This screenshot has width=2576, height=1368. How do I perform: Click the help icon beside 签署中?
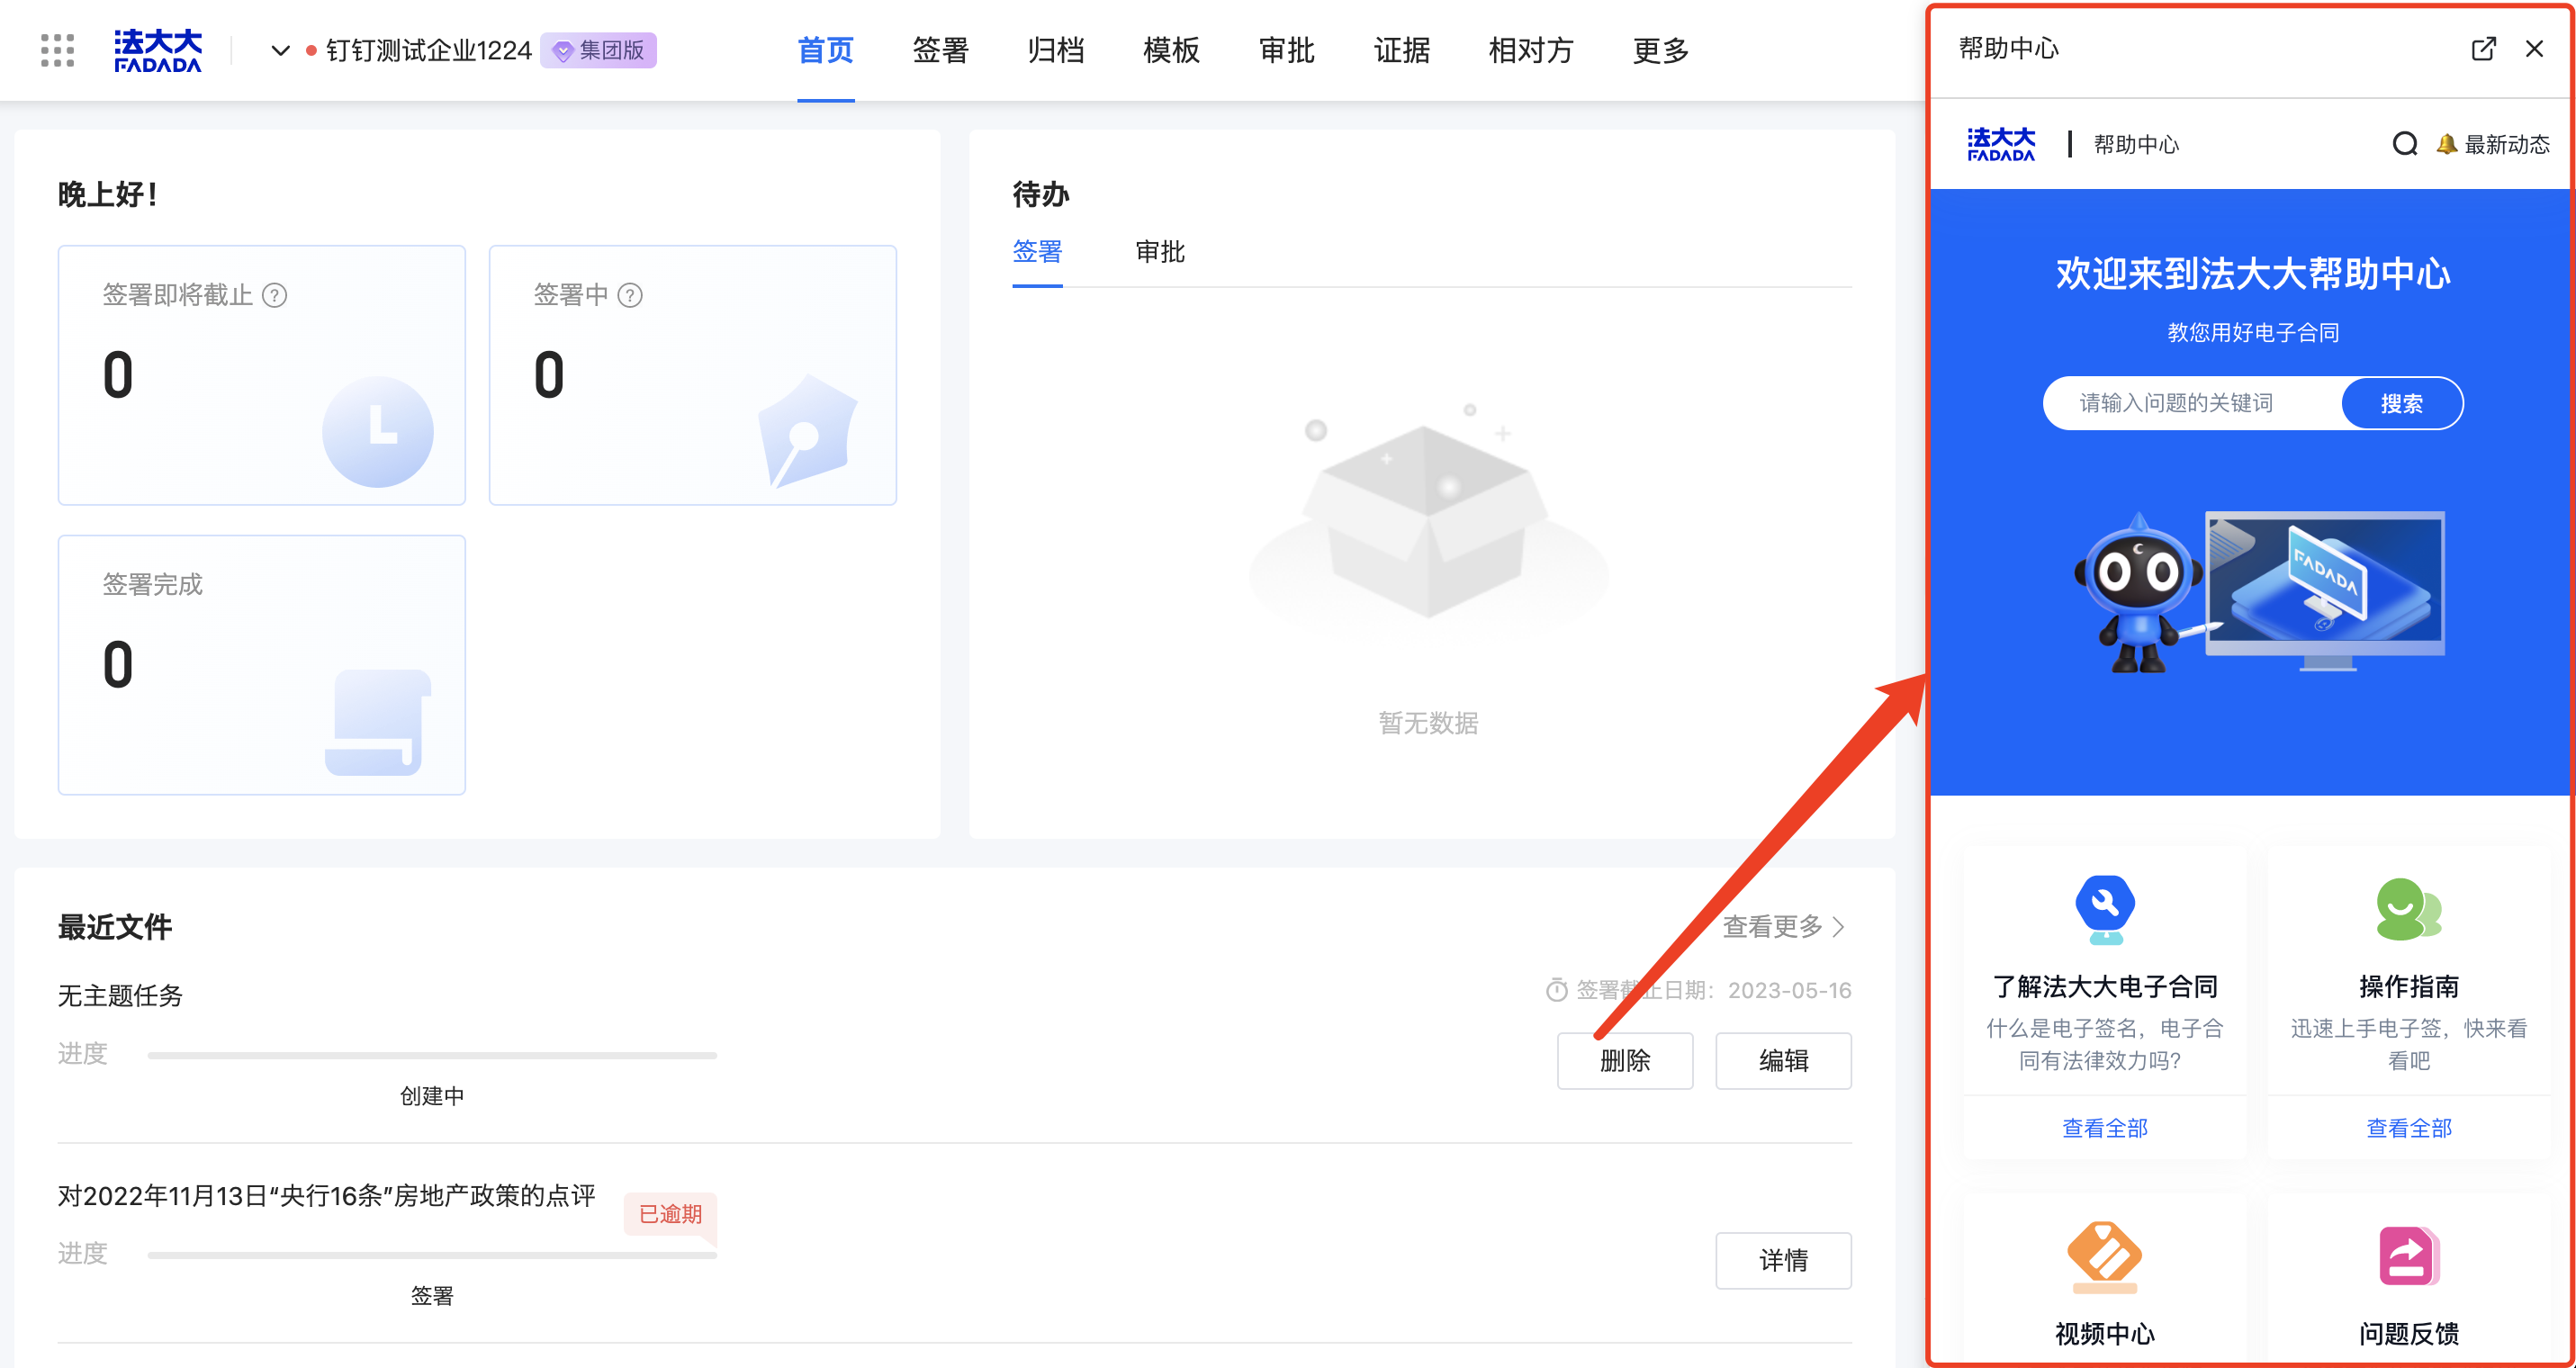coord(630,295)
